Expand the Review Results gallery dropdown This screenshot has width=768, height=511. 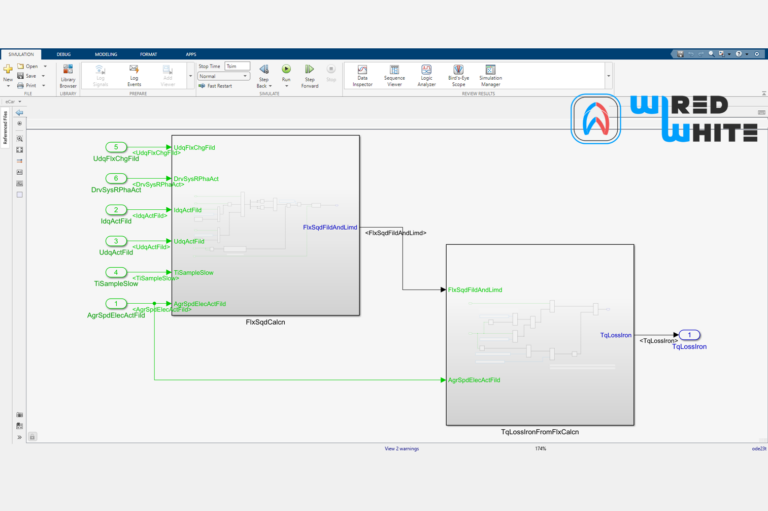tap(608, 76)
